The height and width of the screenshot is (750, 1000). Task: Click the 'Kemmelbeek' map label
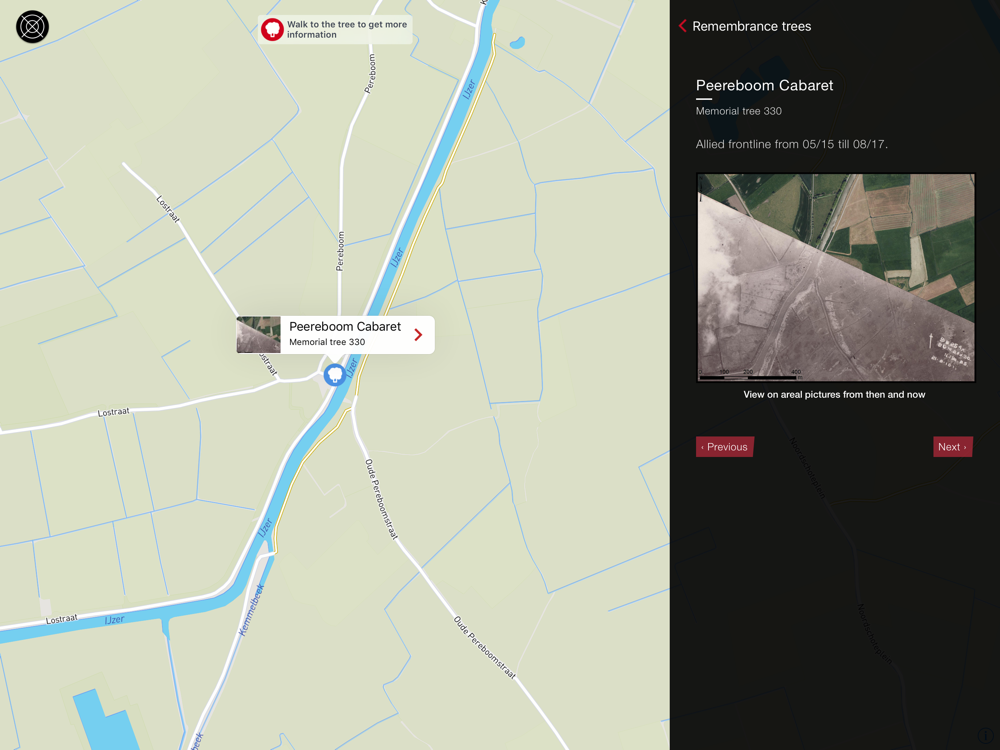pyautogui.click(x=251, y=610)
